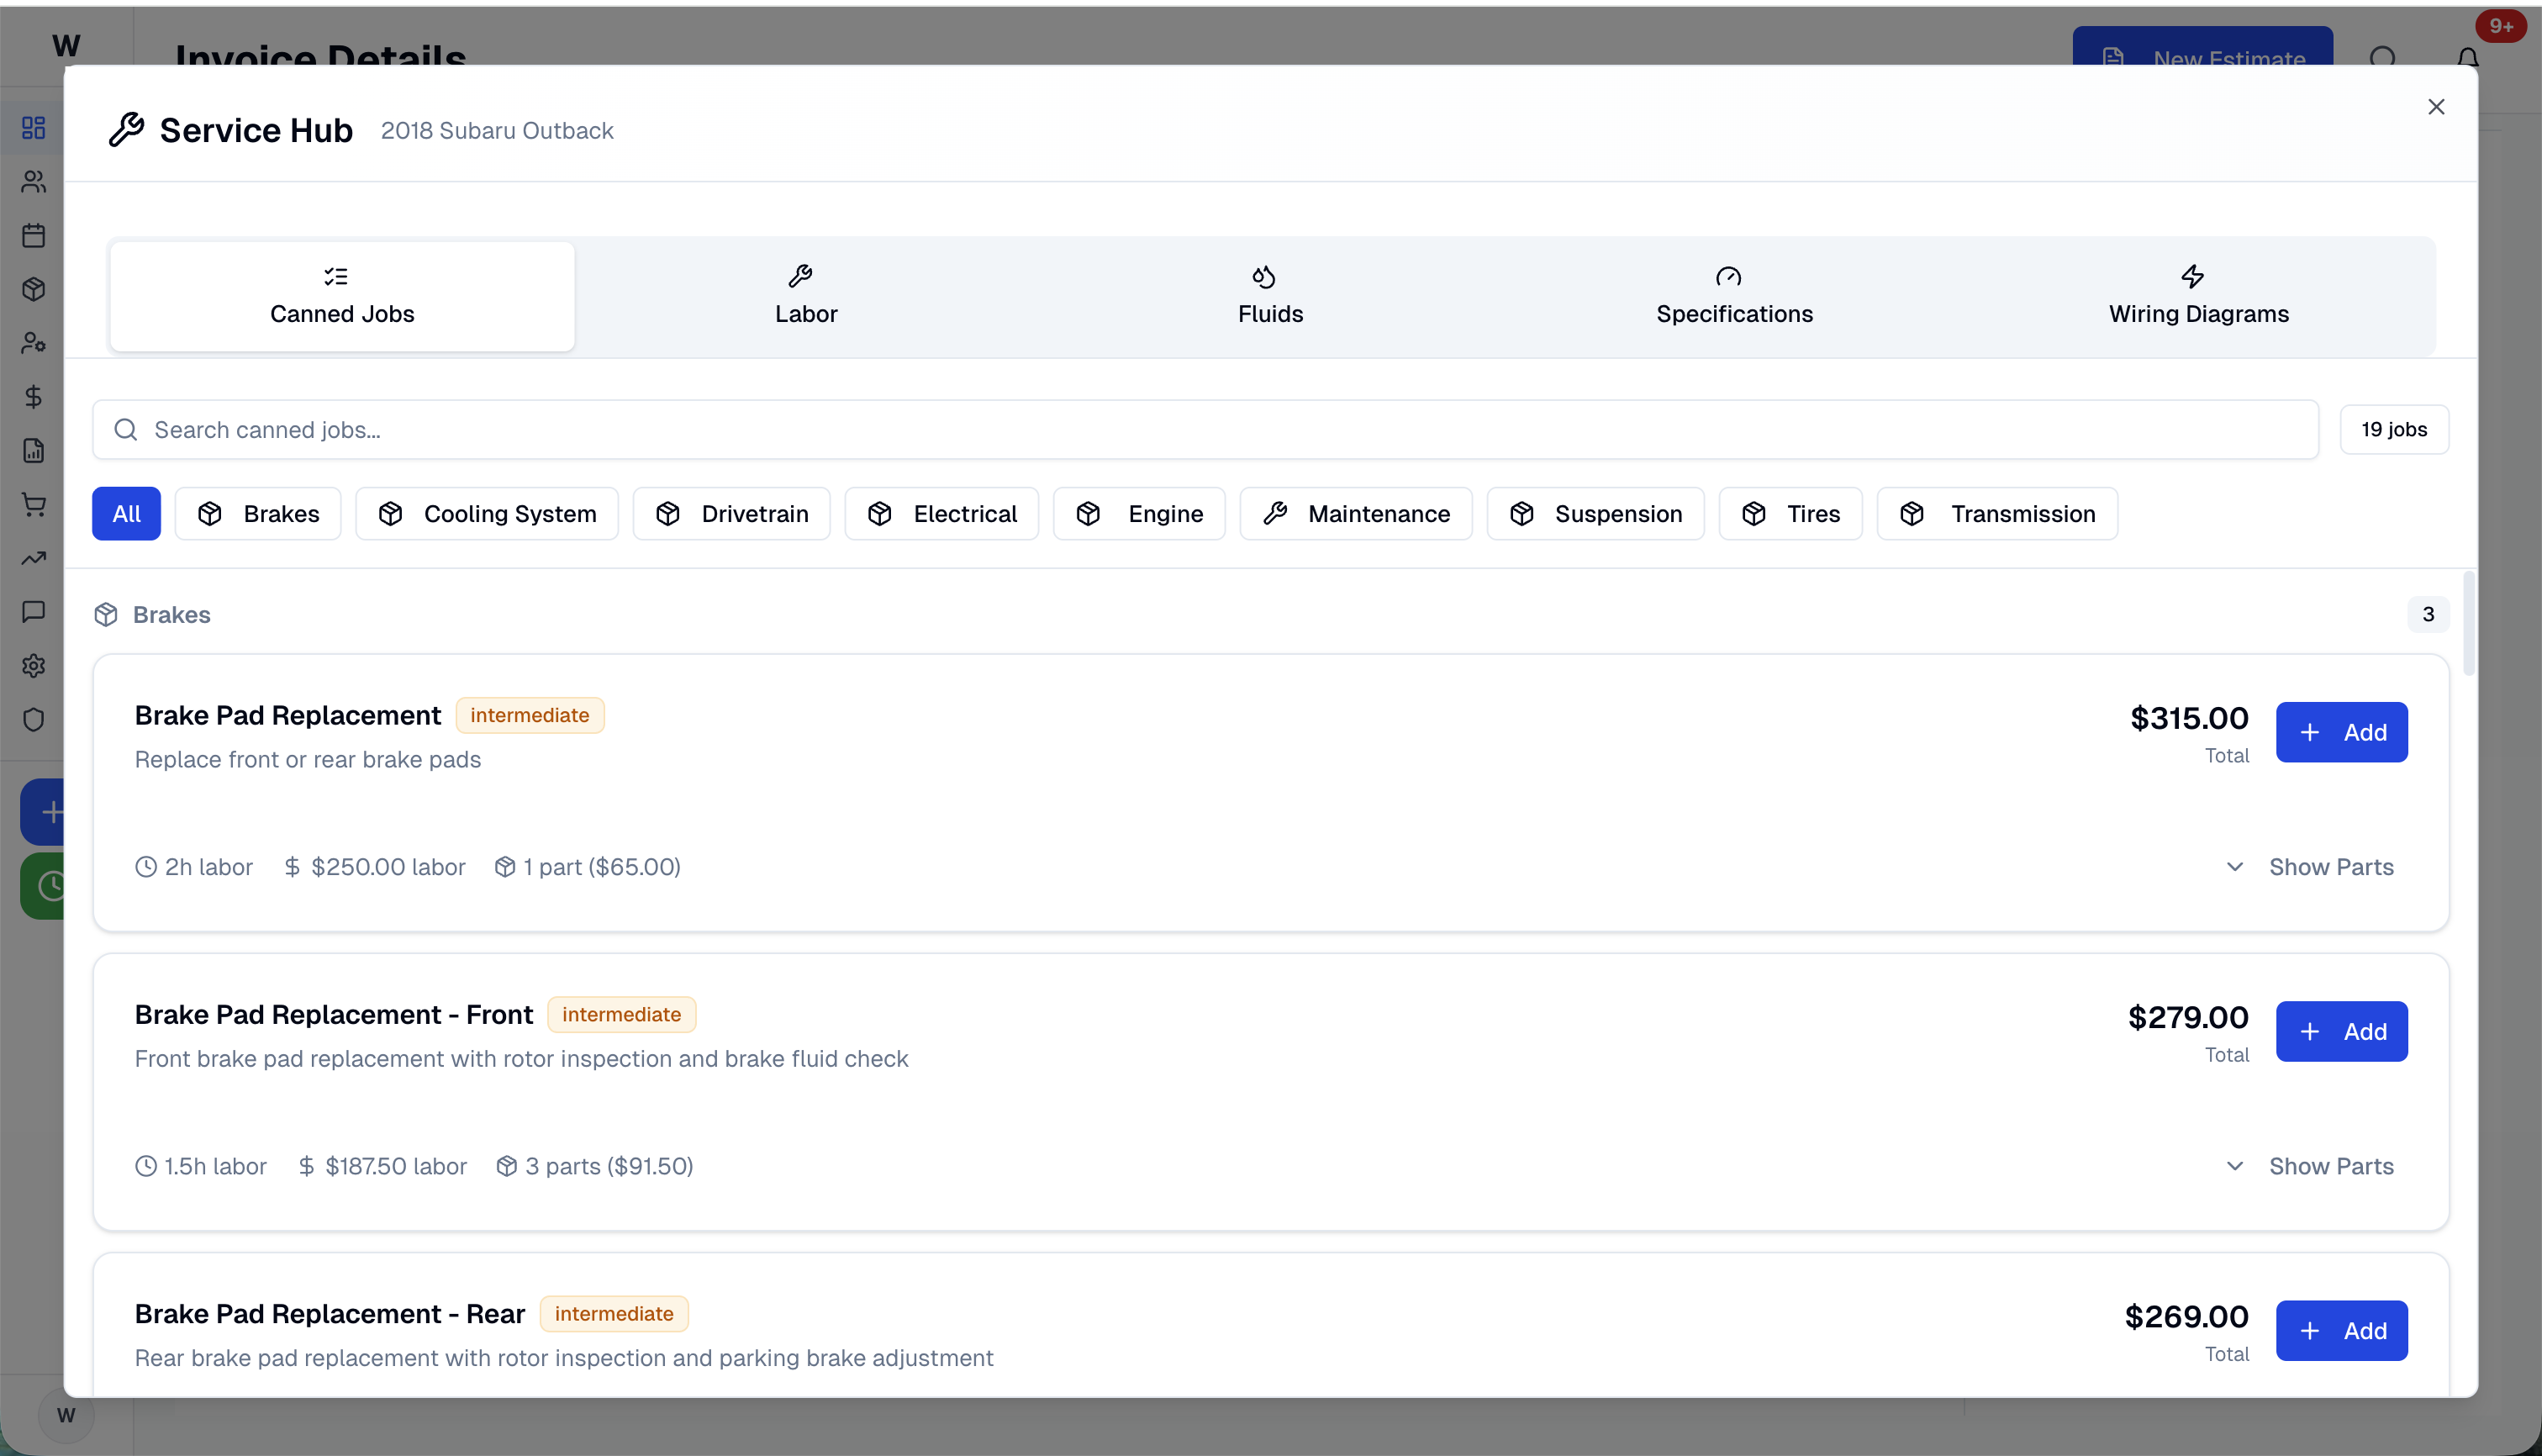This screenshot has width=2542, height=1456.
Task: Open customers people icon in background sidebar
Action: coord(34,182)
